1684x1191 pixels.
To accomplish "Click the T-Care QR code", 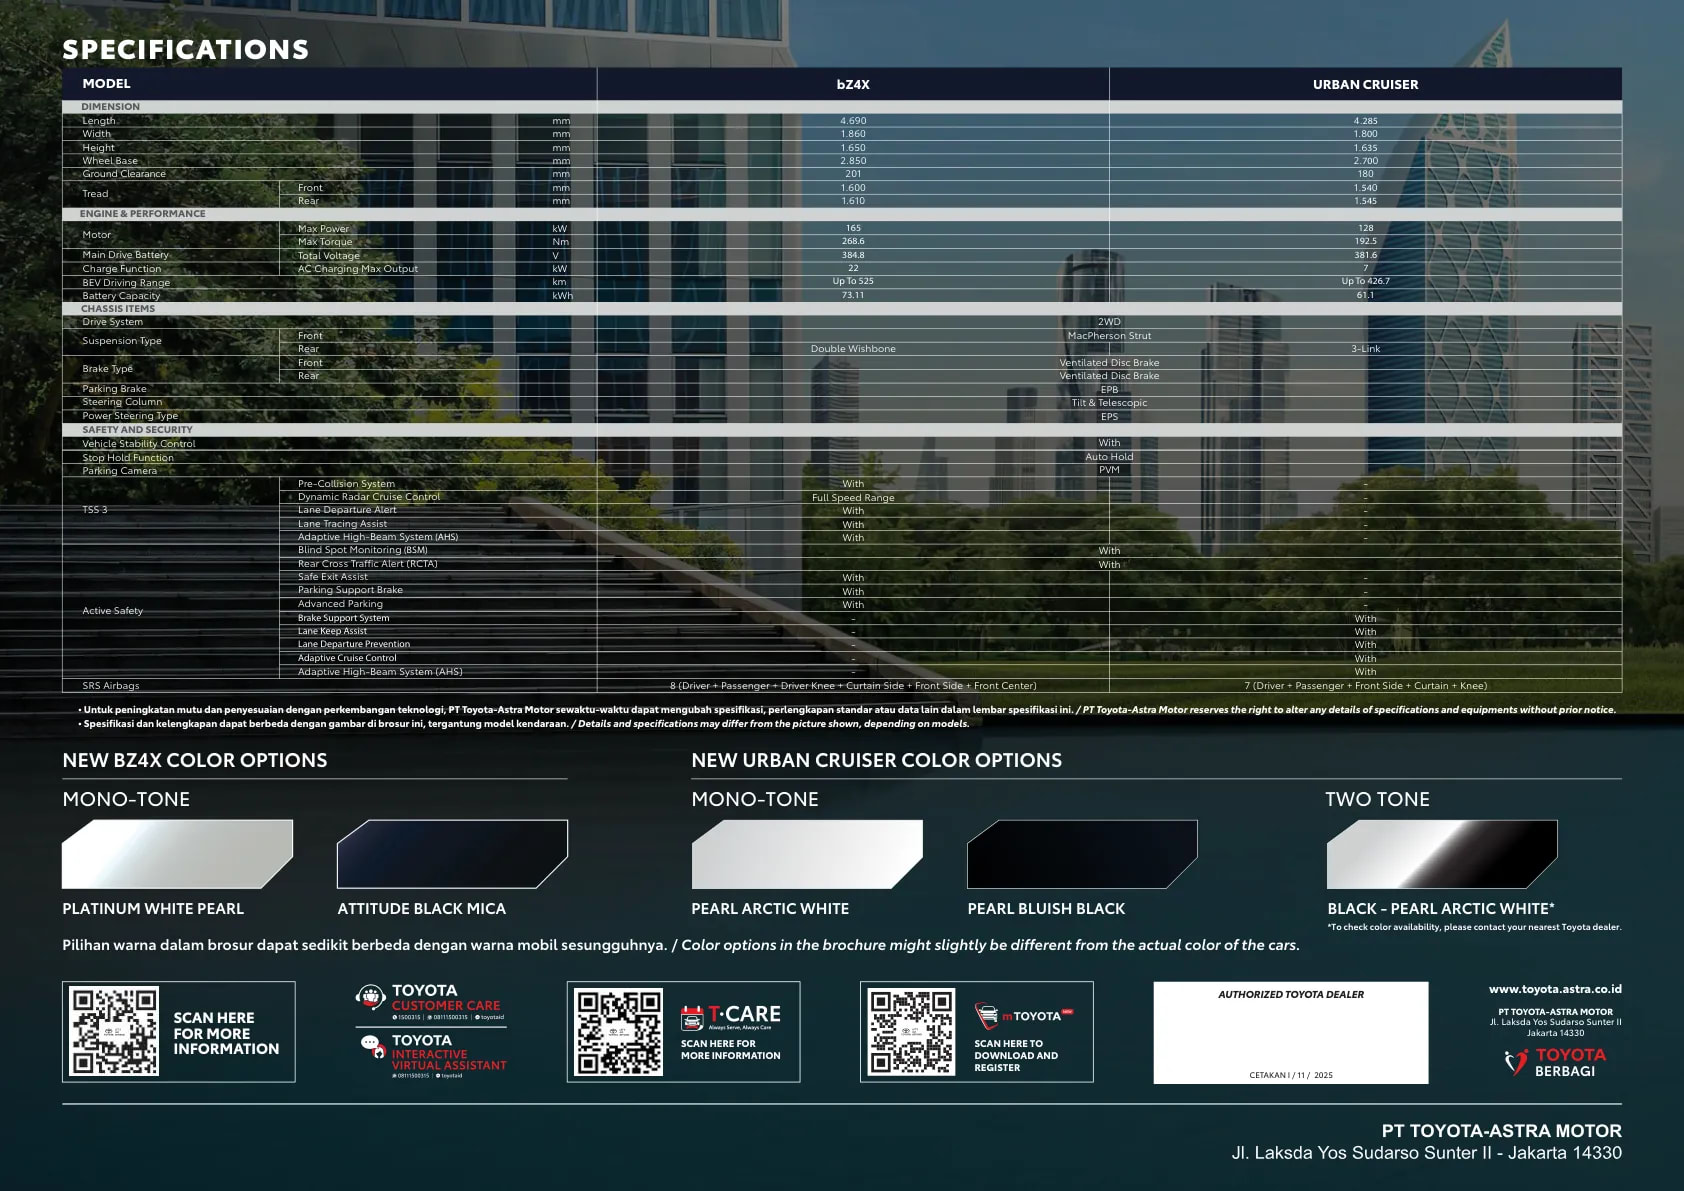I will (619, 1031).
